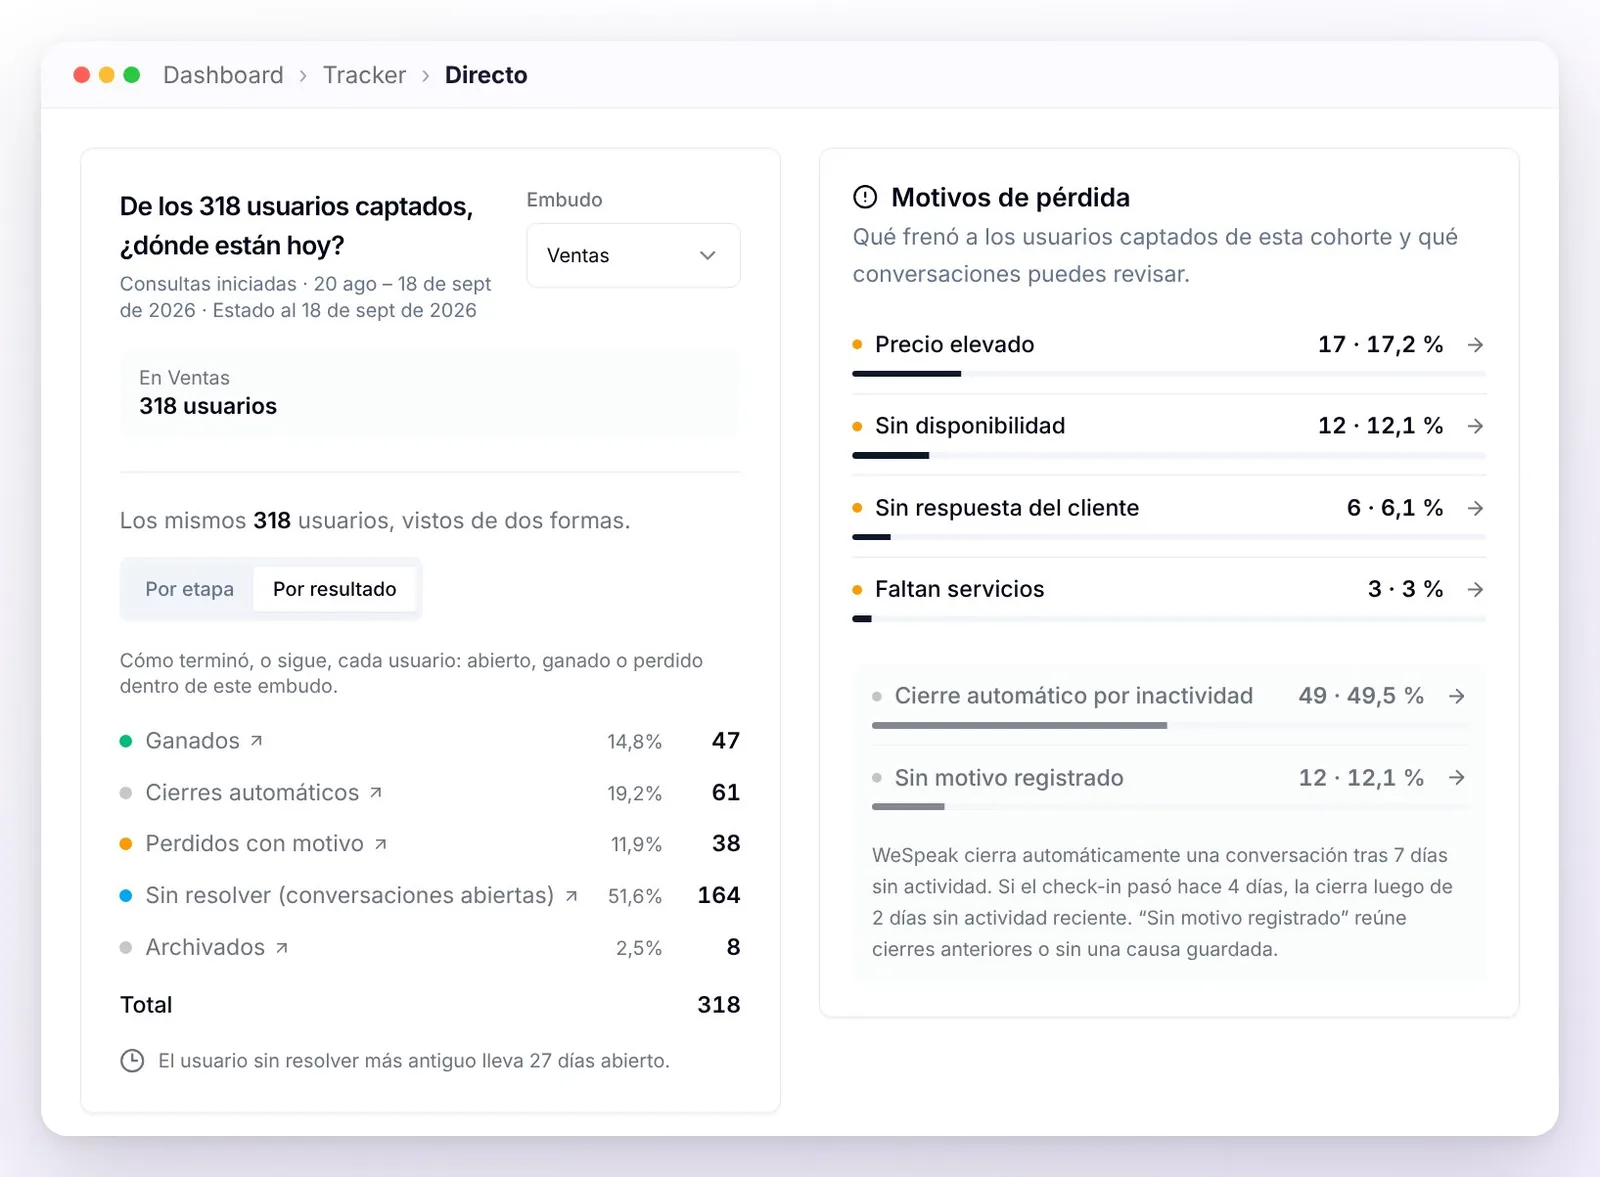
Task: Click external arrow icon next to Cierres automáticos
Action: point(376,793)
